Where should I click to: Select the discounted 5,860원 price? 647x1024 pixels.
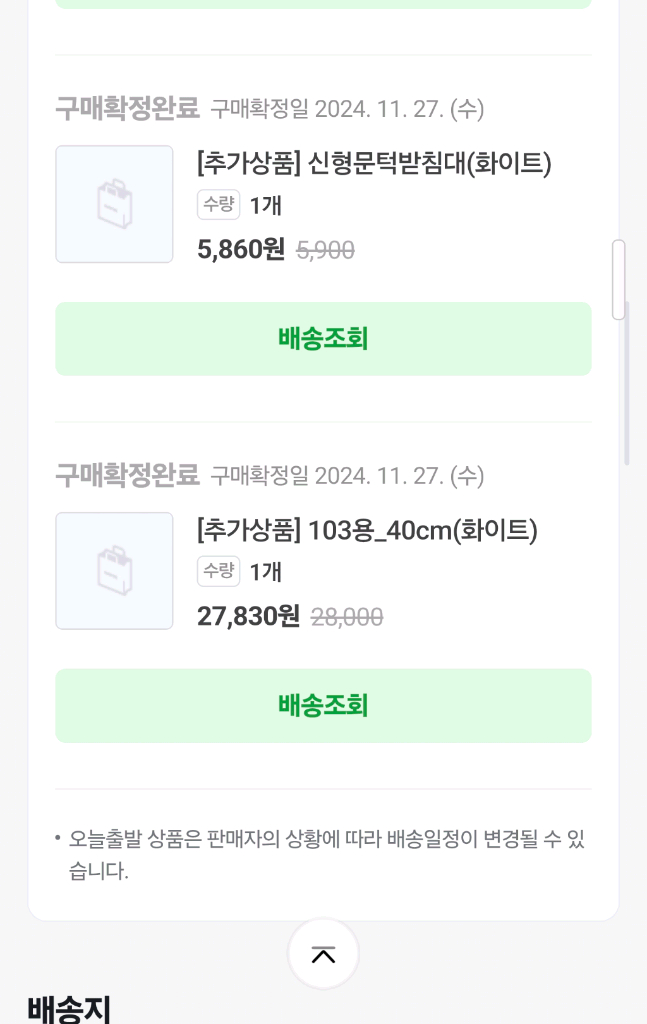pyautogui.click(x=238, y=249)
